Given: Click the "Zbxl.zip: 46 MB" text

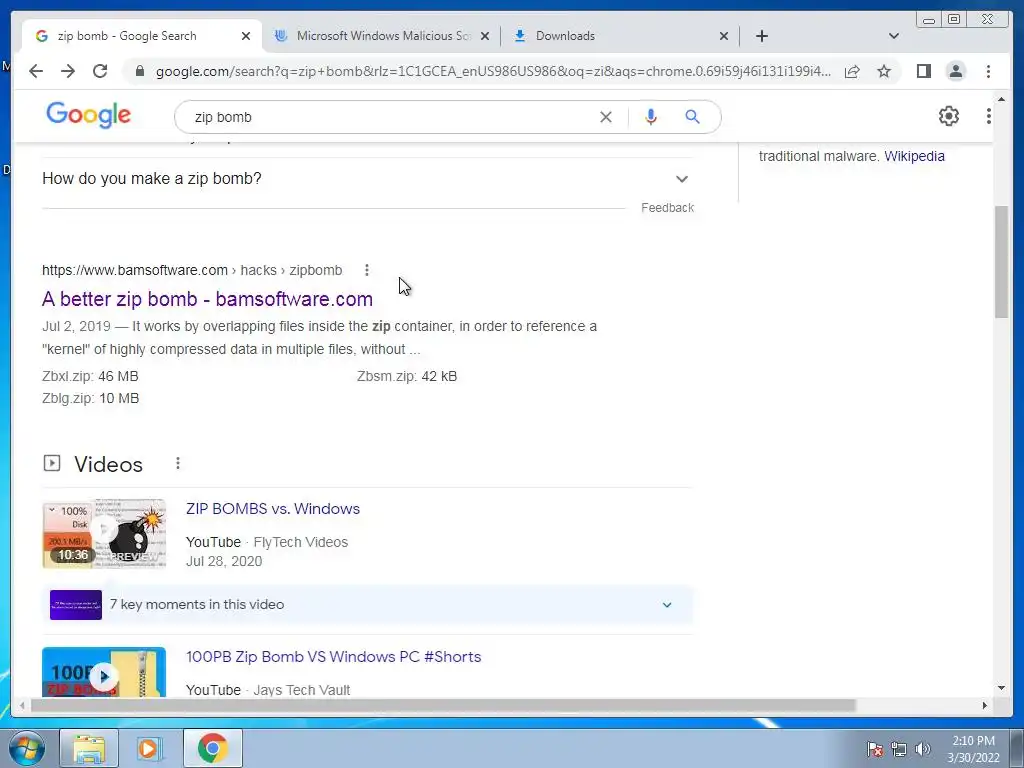Looking at the screenshot, I should click(x=90, y=376).
